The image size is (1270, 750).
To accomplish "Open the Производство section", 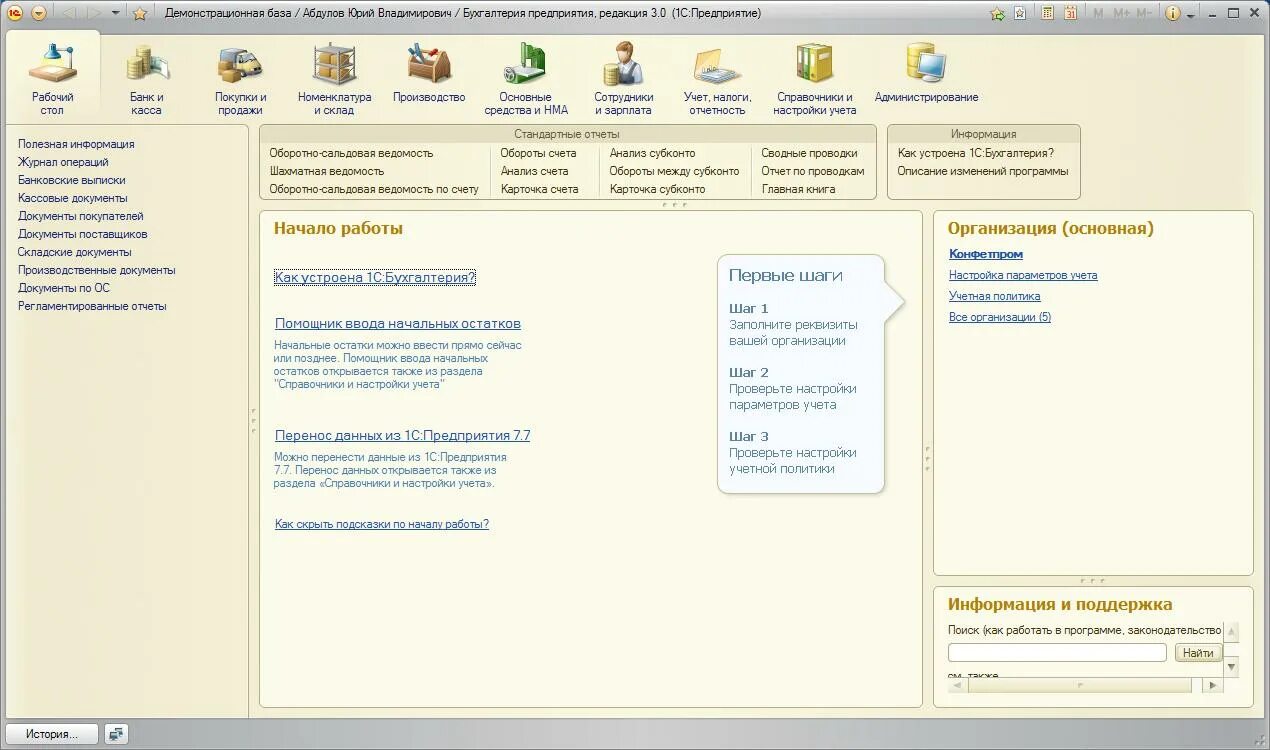I will click(429, 72).
